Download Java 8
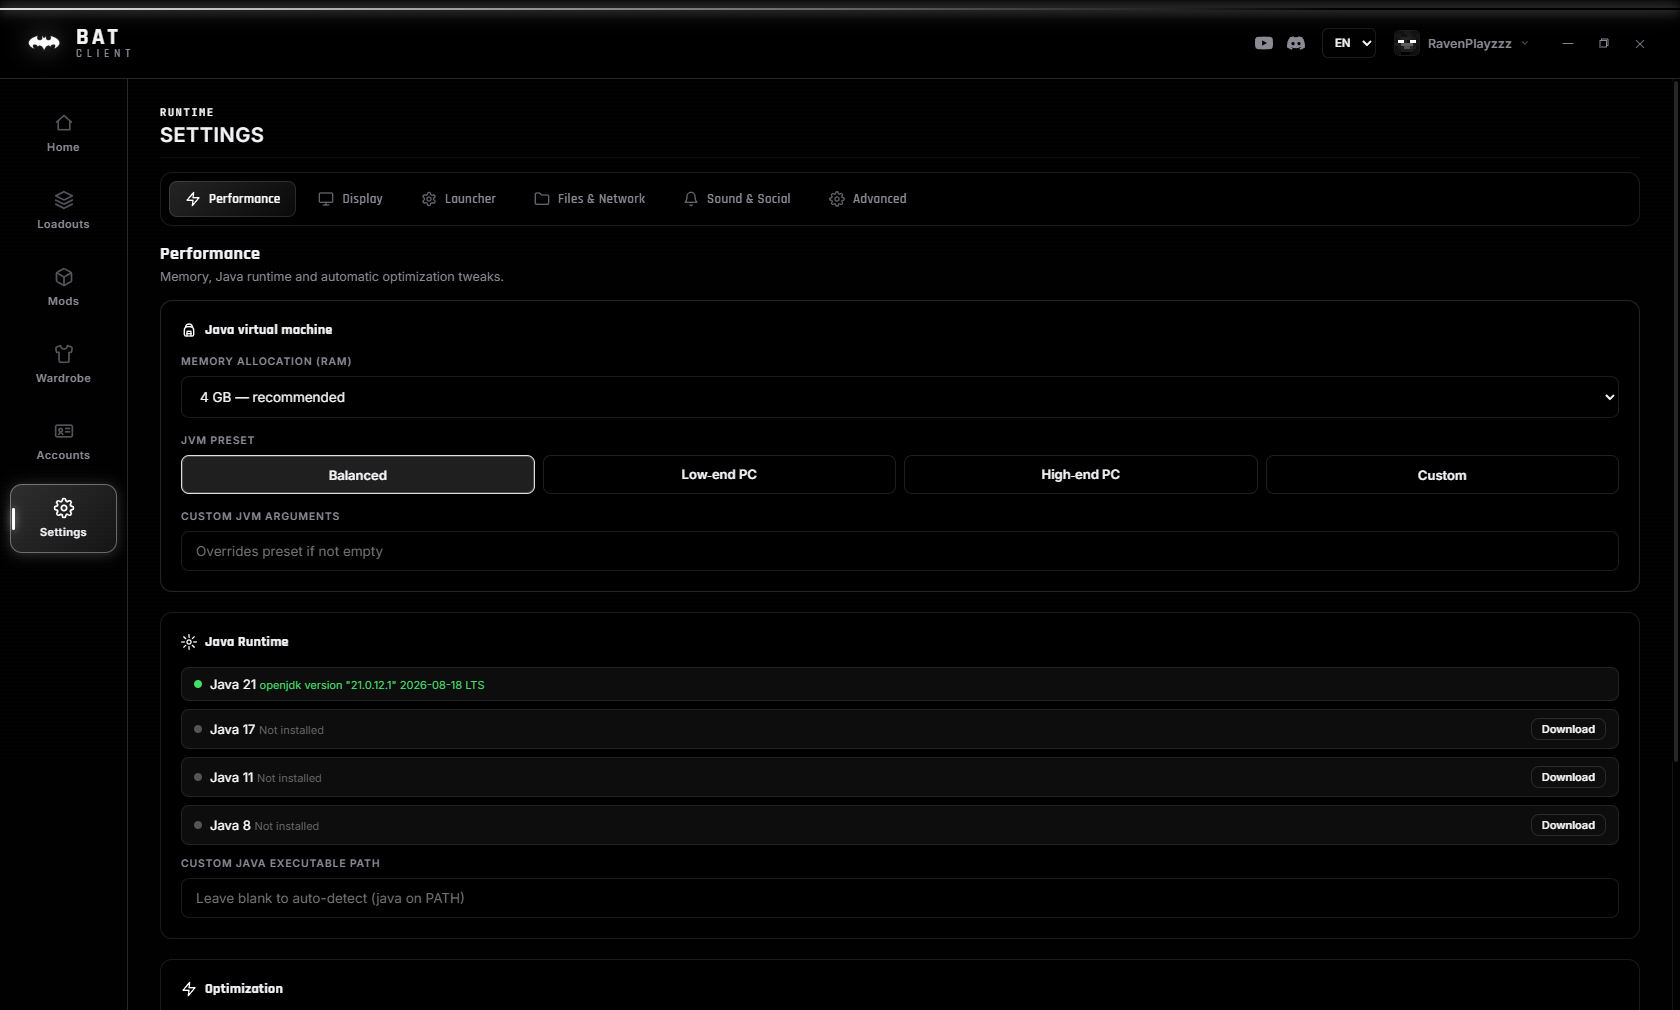Screen dimensions: 1680x1010 [x=1568, y=825]
